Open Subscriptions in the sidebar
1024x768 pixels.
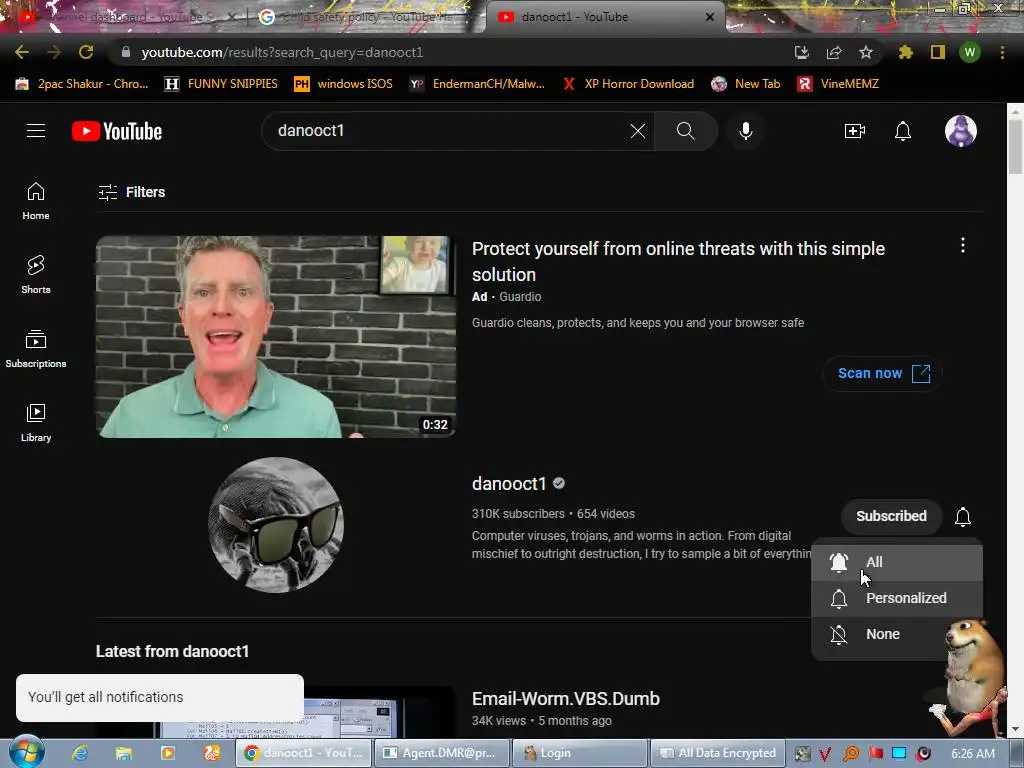coord(36,349)
